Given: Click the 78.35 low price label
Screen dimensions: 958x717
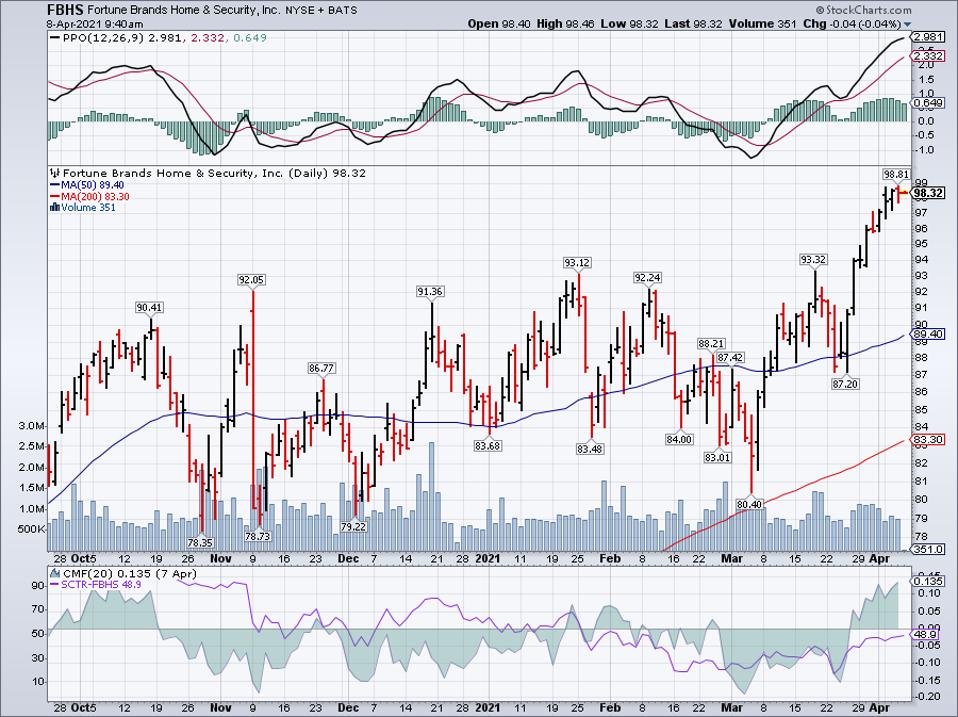Looking at the screenshot, I should click(x=200, y=542).
